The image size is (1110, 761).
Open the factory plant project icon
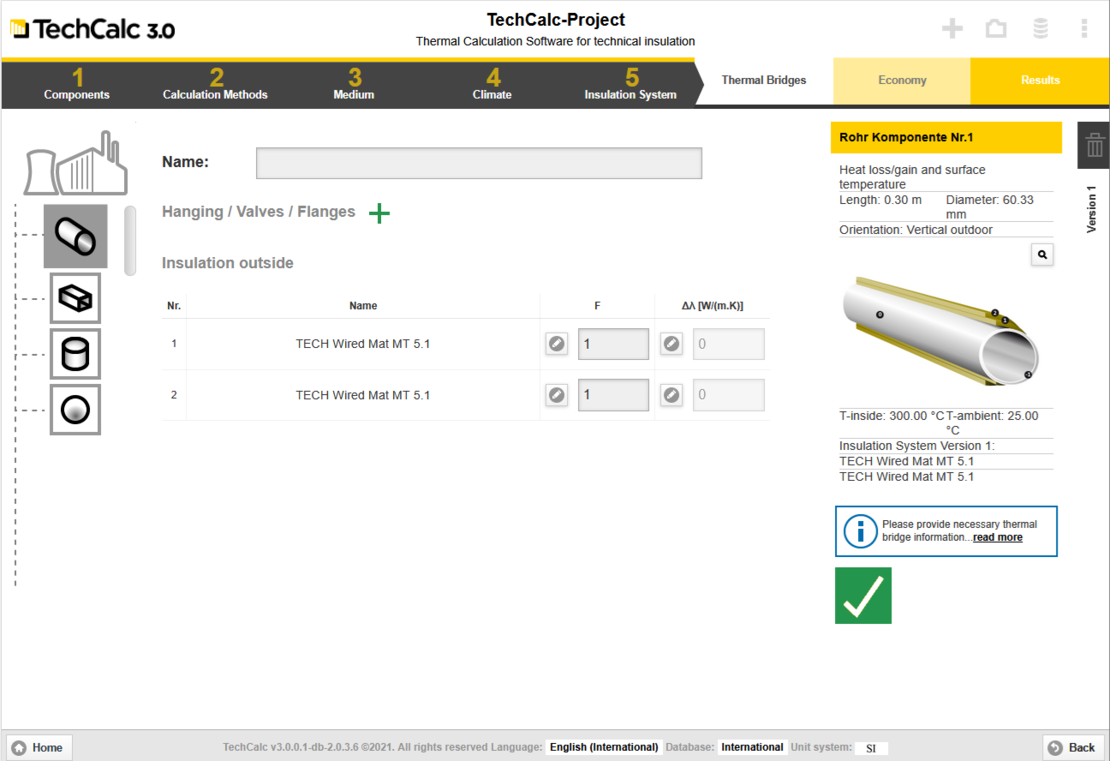pos(76,163)
